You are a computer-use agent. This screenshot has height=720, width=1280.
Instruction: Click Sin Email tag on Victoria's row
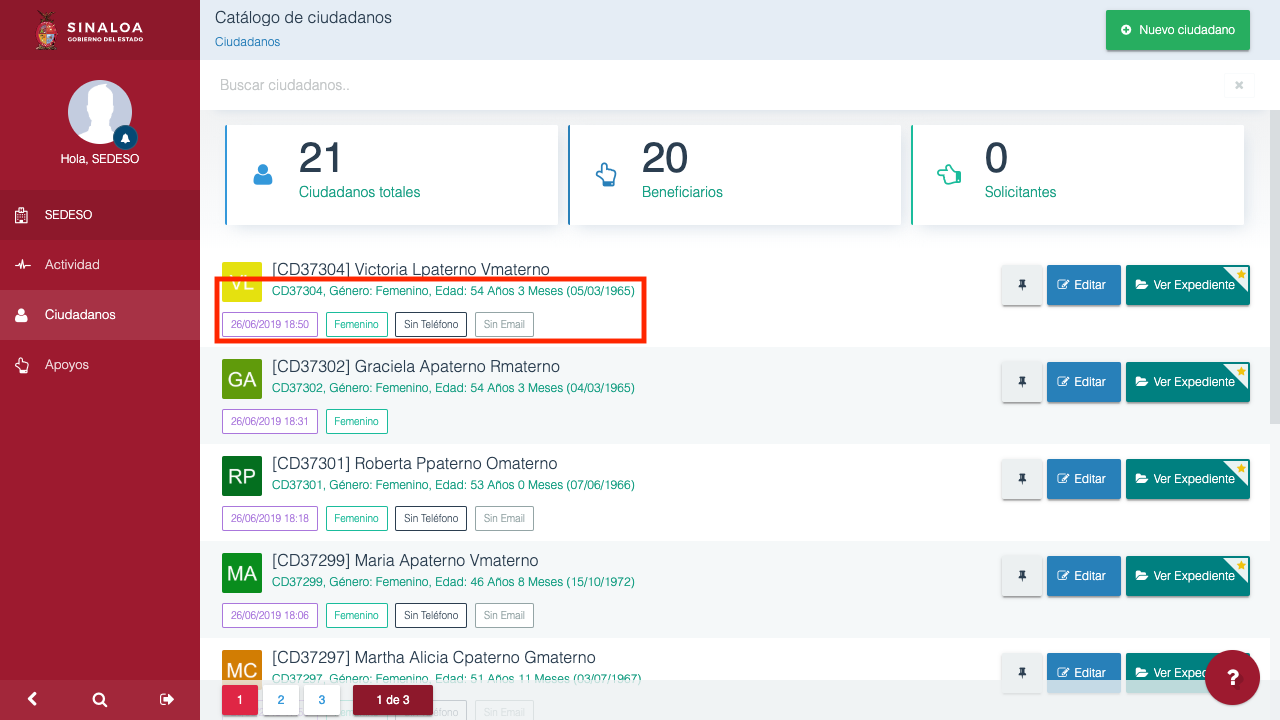[504, 324]
